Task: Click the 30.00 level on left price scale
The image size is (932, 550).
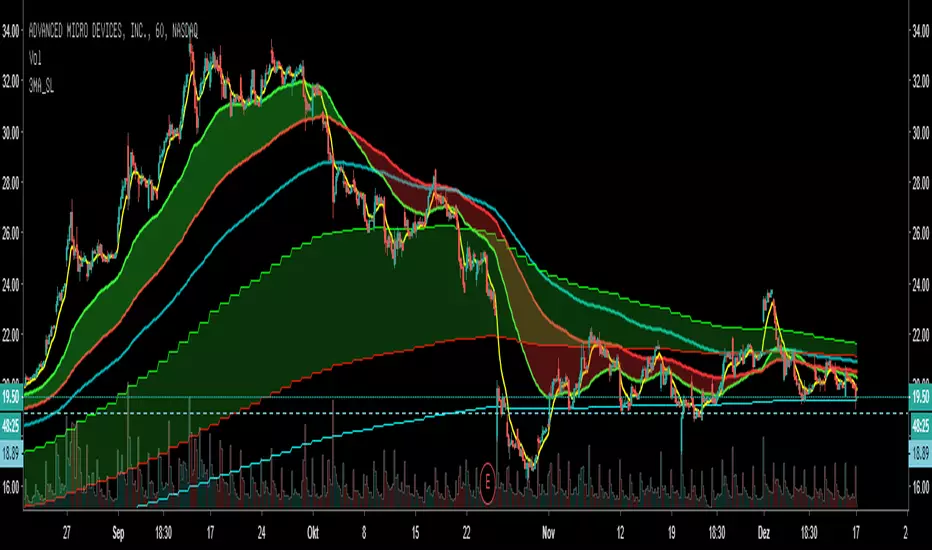Action: click(x=11, y=132)
